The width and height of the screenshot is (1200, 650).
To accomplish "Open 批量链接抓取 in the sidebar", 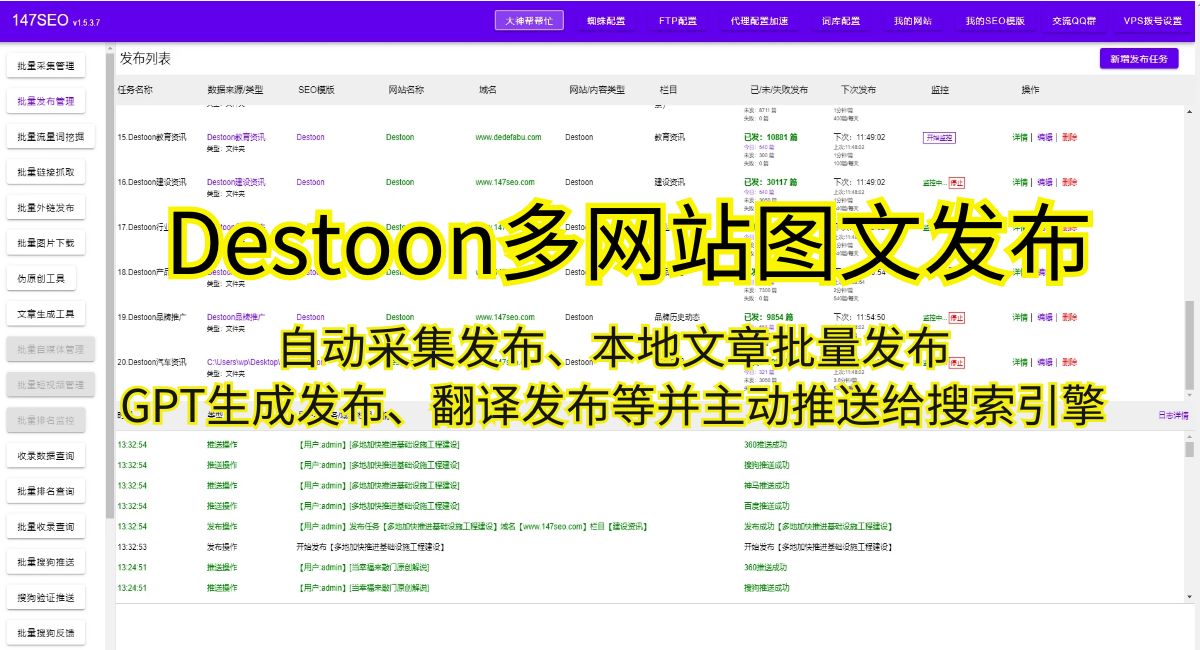I will 46,172.
